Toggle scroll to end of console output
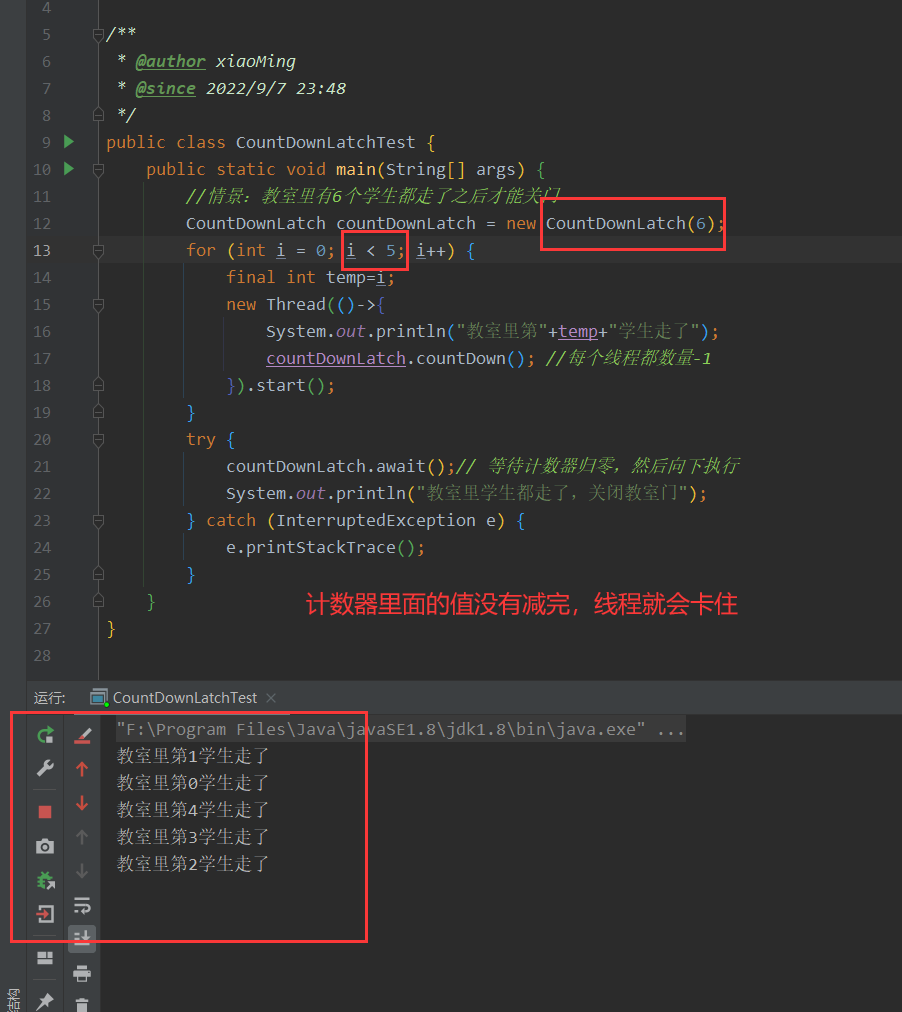Viewport: 902px width, 1012px height. pyautogui.click(x=82, y=938)
